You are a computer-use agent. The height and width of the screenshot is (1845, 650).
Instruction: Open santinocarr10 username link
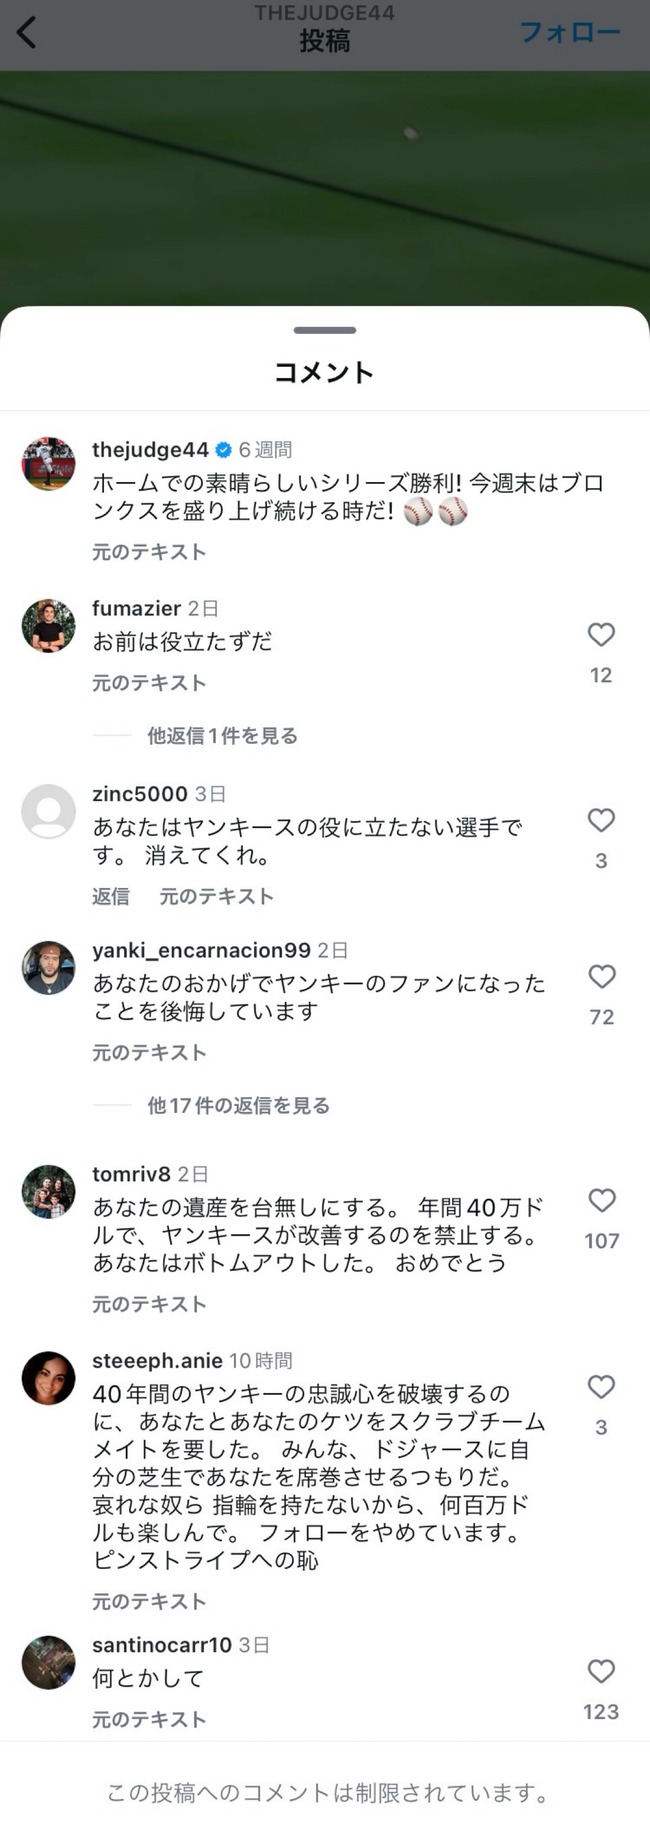pyautogui.click(x=162, y=1645)
